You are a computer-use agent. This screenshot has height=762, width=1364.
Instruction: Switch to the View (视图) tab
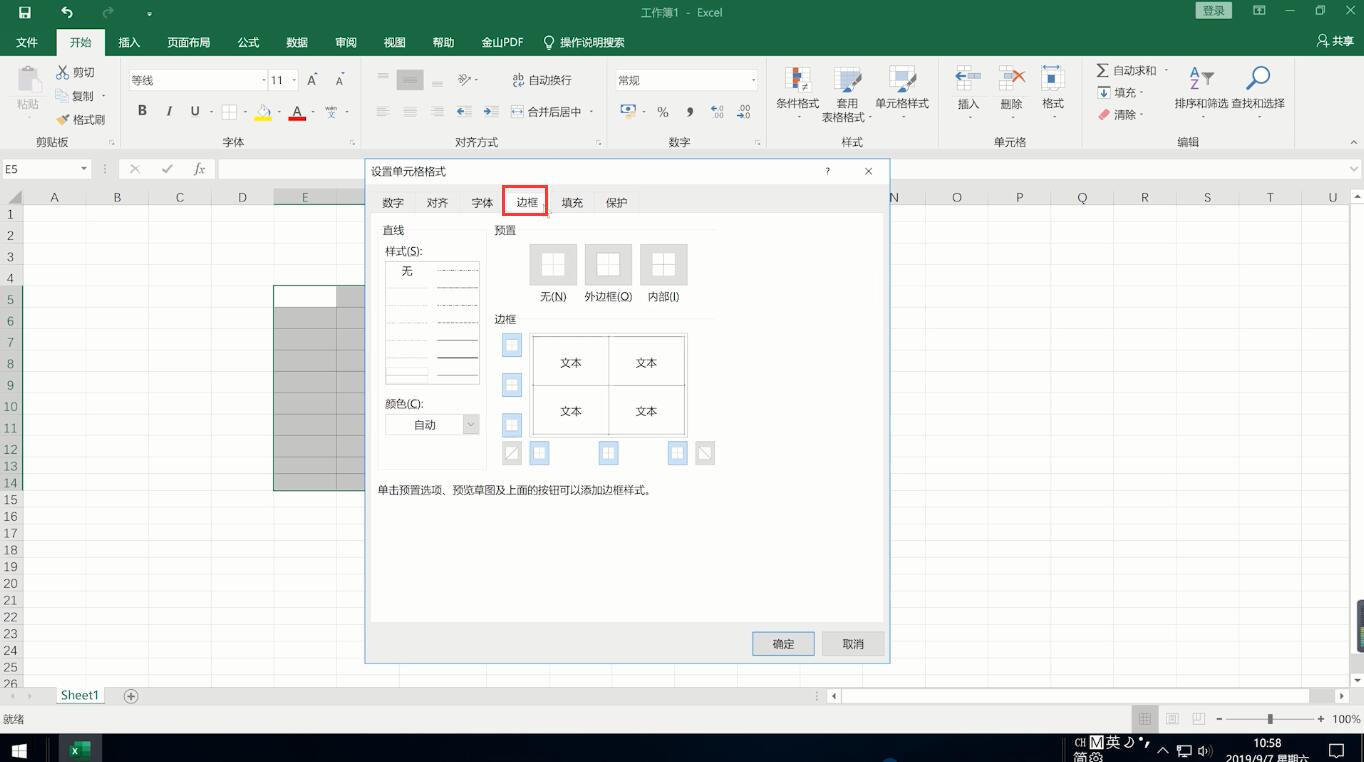(x=394, y=42)
